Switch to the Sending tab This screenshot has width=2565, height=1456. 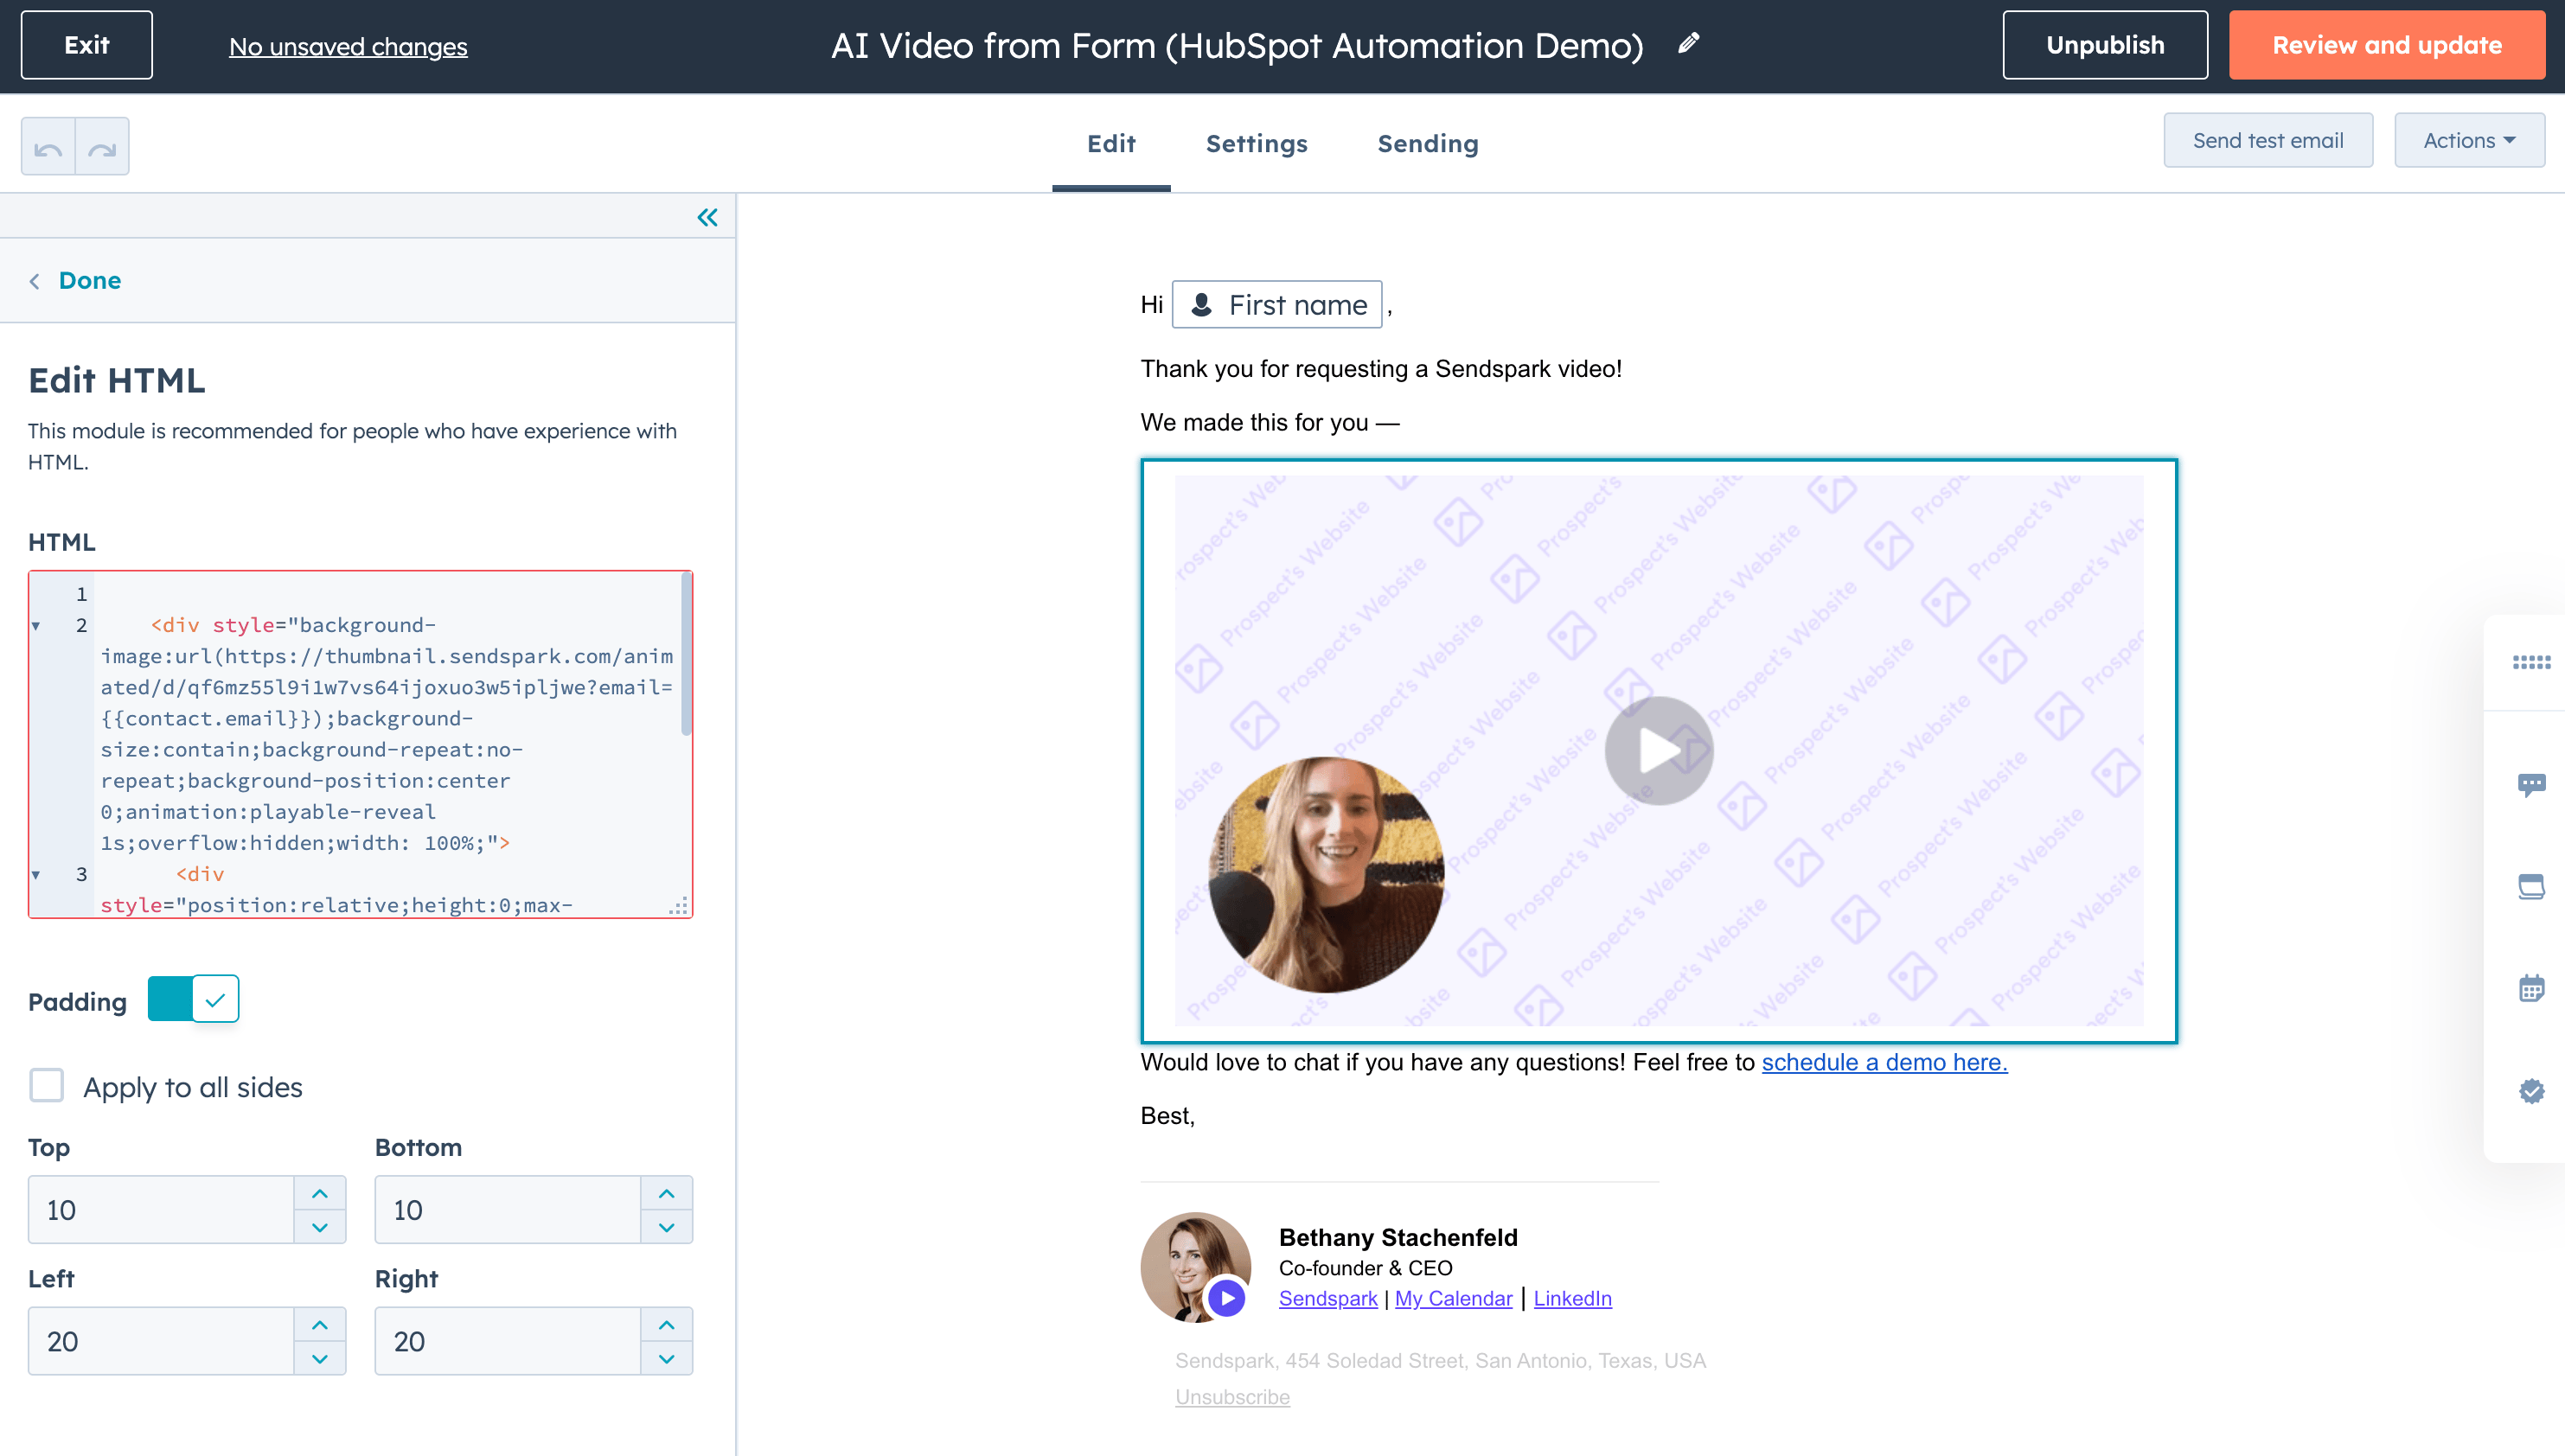[x=1428, y=144]
